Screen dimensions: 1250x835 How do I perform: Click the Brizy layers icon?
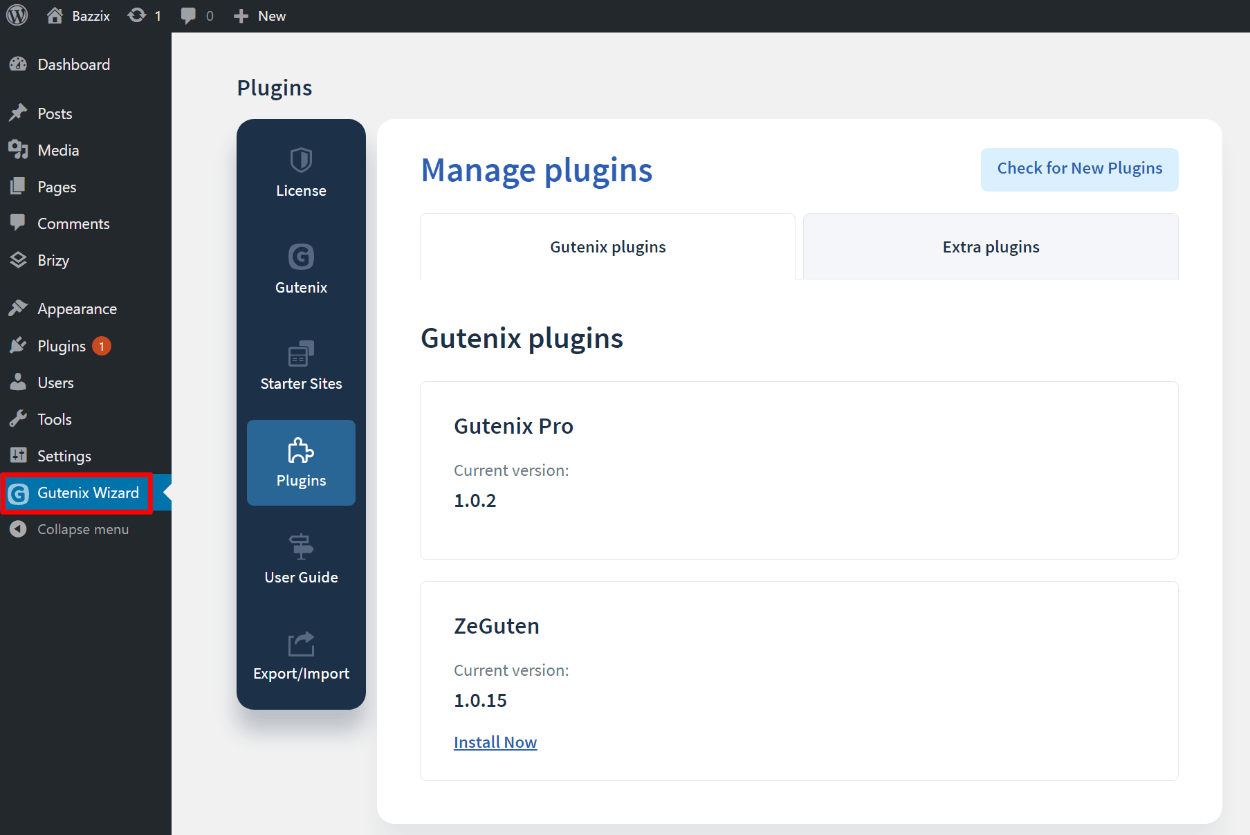pyautogui.click(x=18, y=260)
